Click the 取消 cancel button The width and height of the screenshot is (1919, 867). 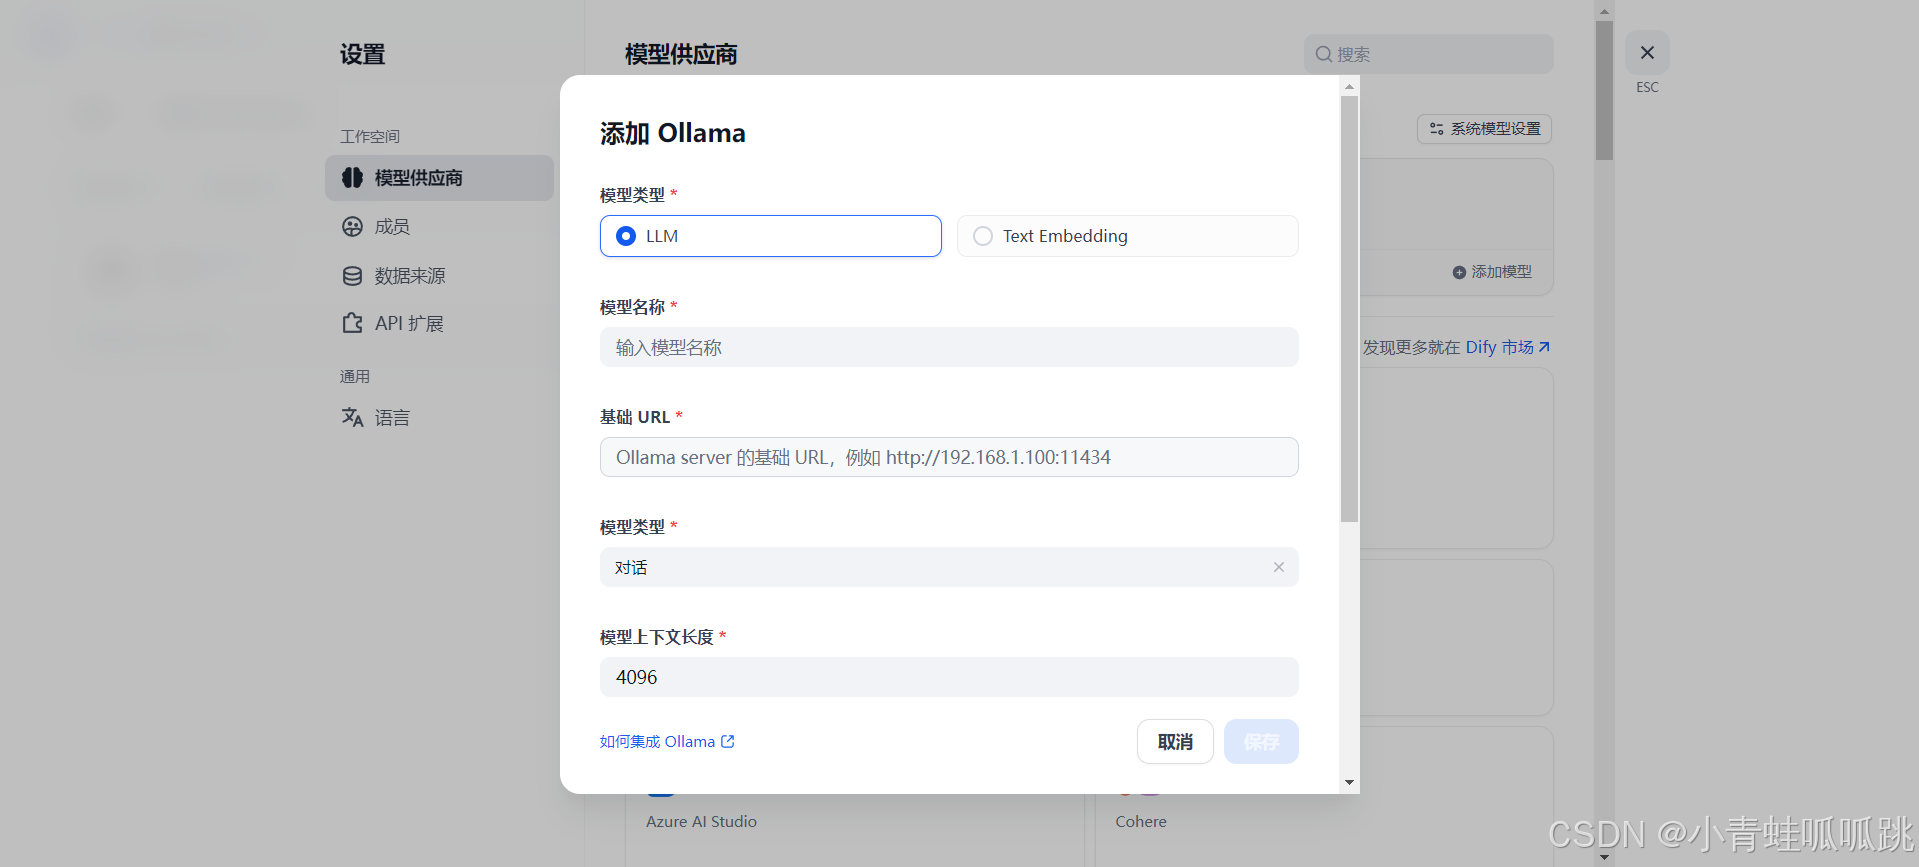click(1175, 742)
